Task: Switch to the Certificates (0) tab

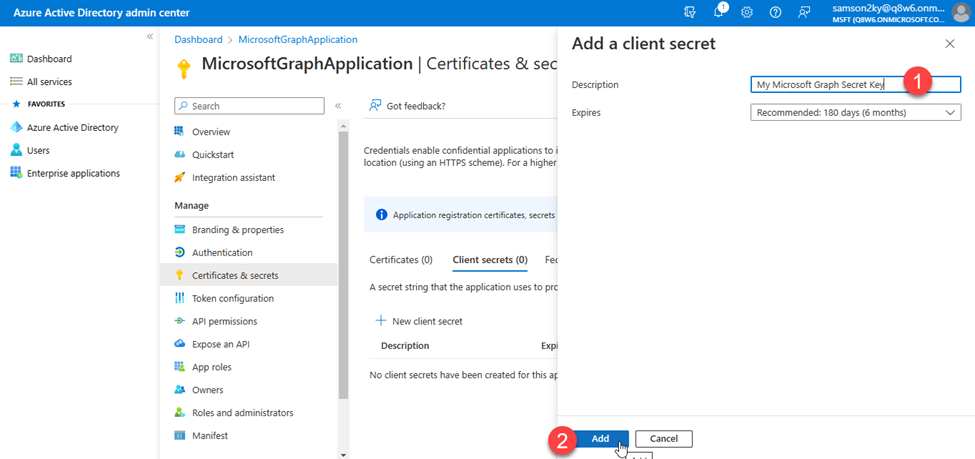Action: coord(401,260)
